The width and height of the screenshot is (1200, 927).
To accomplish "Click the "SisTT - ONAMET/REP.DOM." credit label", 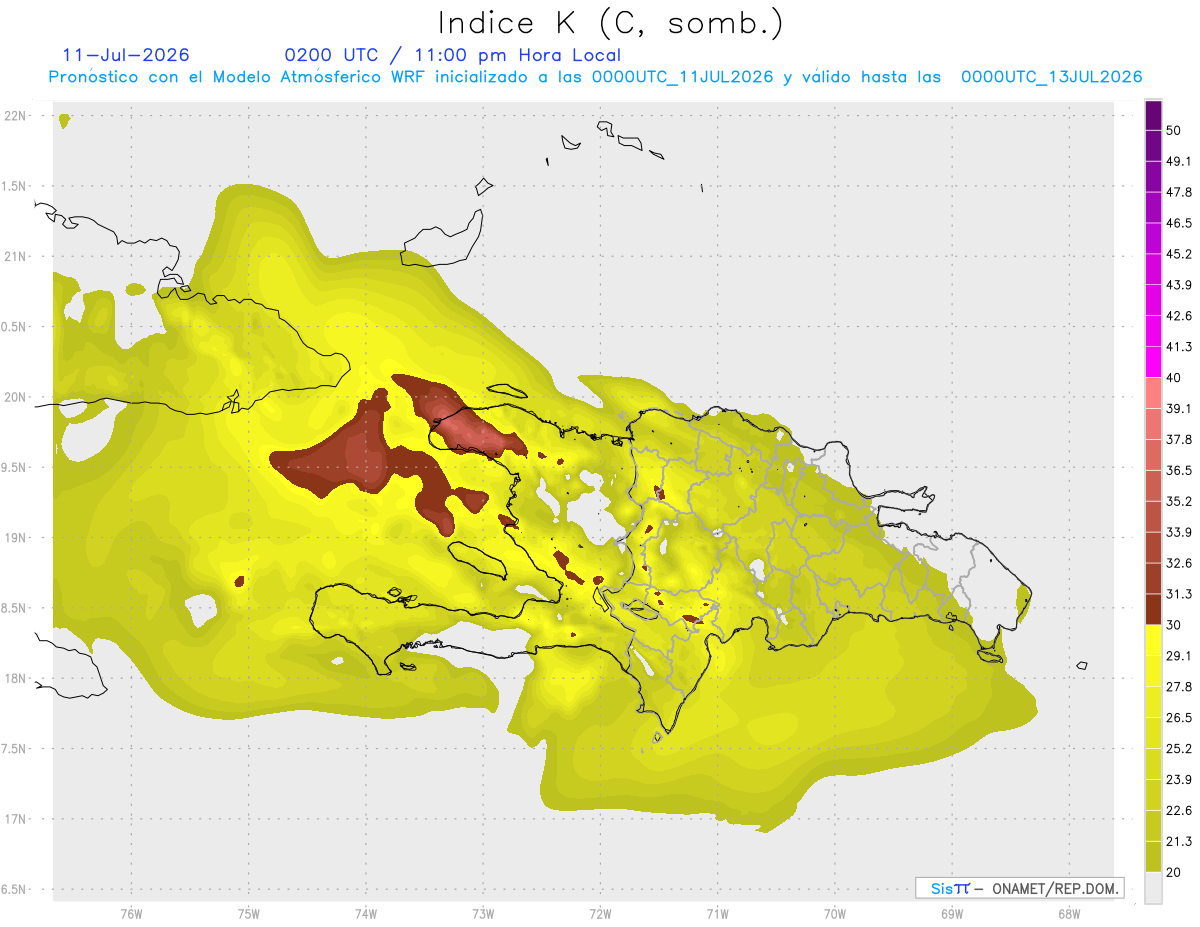I will click(1019, 888).
